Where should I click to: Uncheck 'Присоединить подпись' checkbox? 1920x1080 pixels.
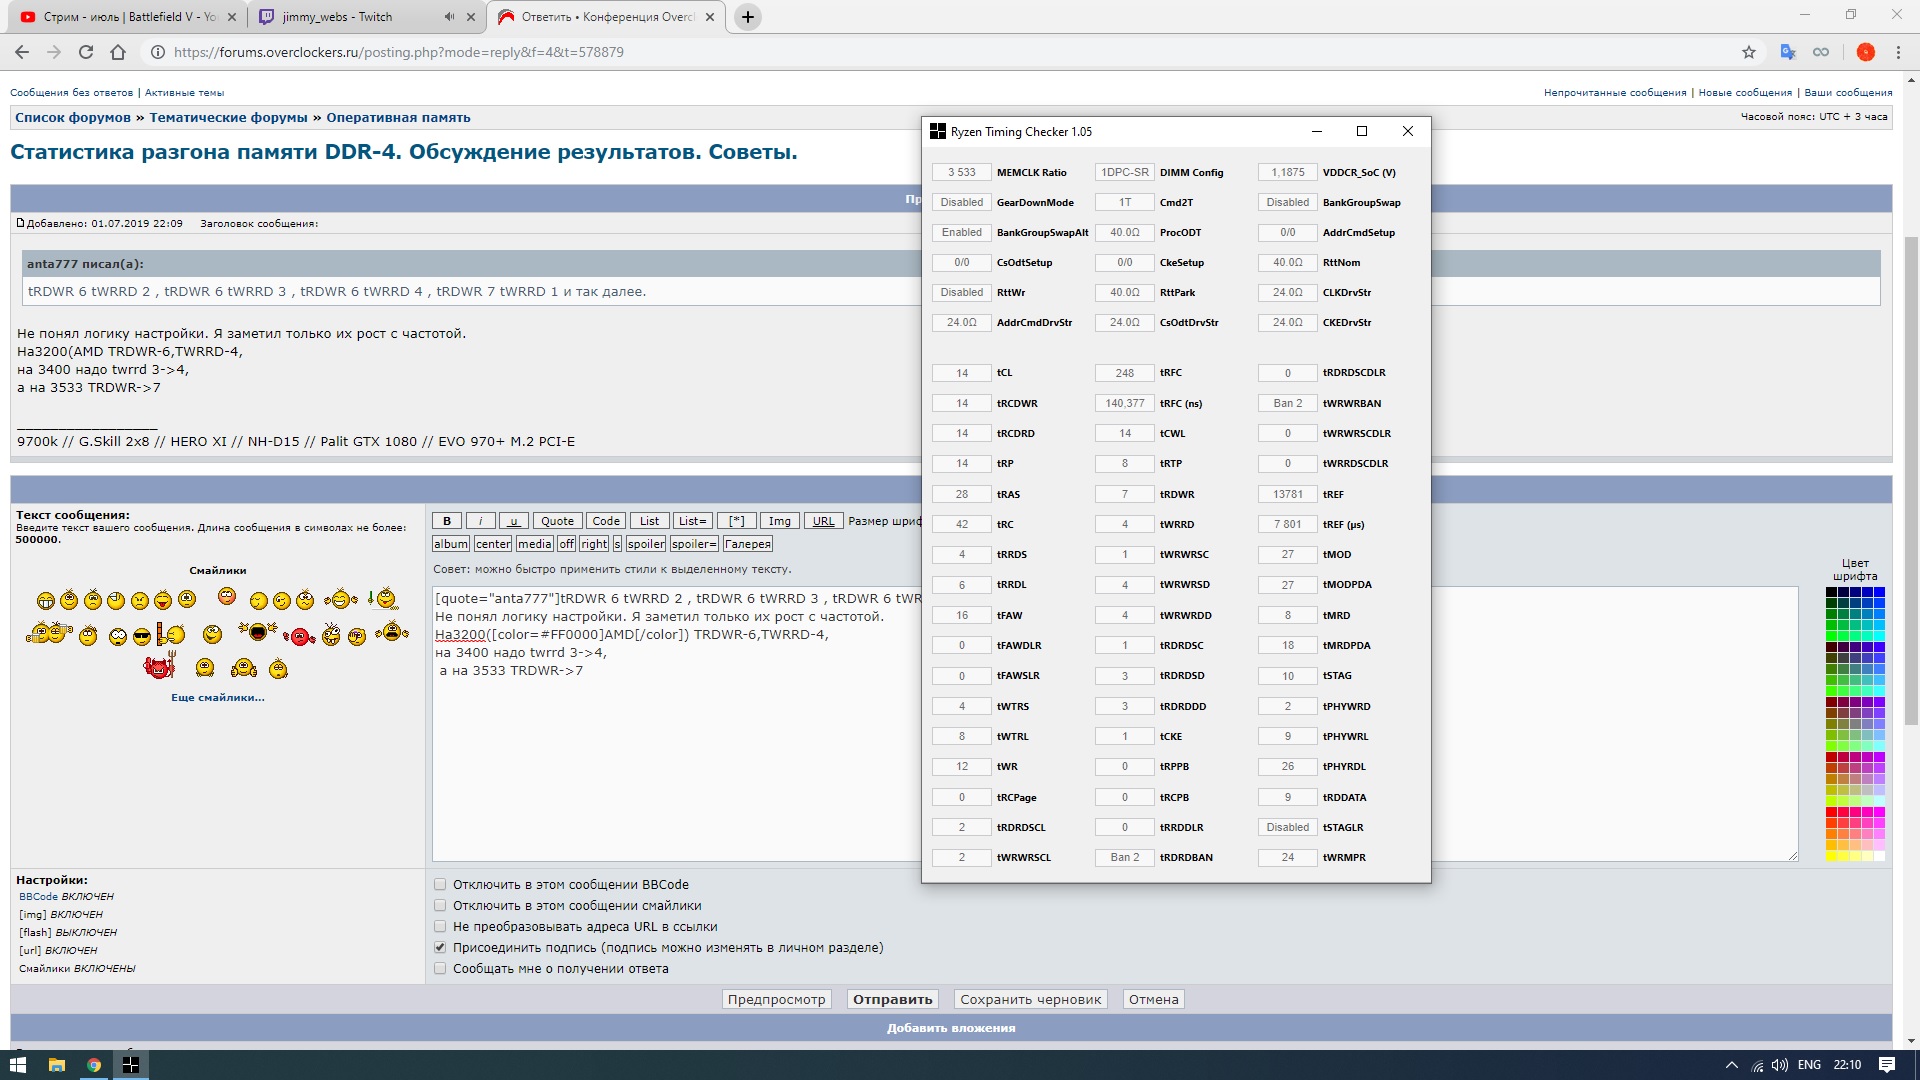[440, 947]
